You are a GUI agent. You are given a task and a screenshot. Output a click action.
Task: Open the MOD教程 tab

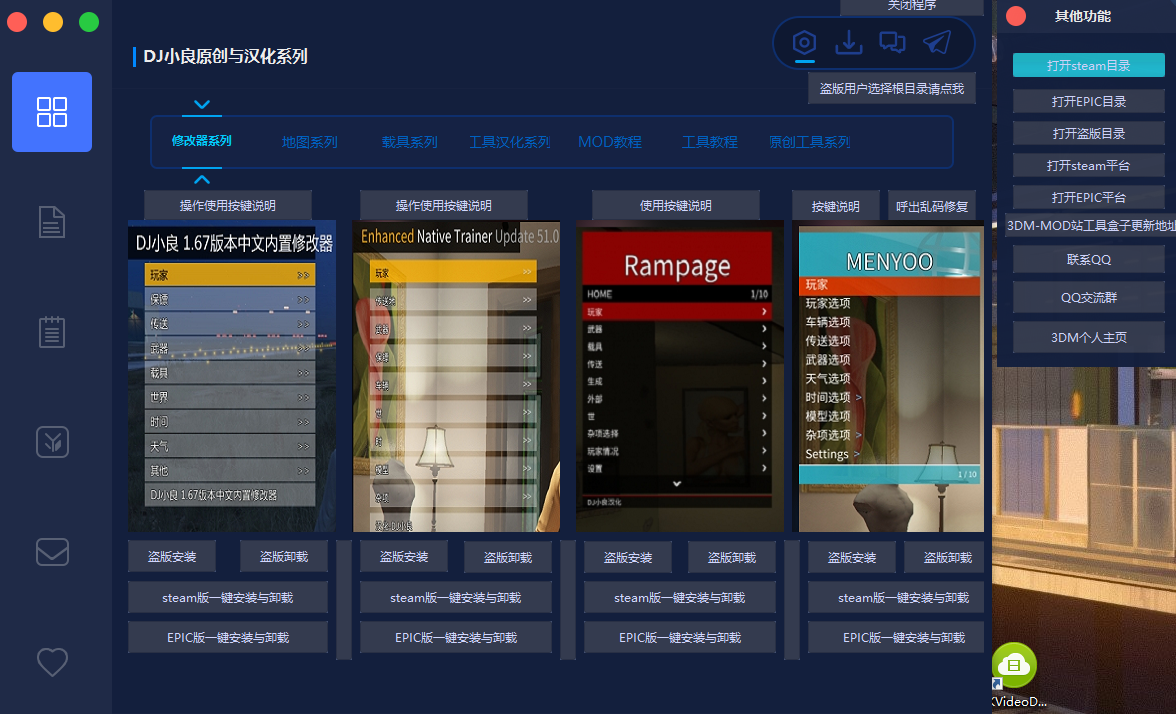tap(610, 142)
